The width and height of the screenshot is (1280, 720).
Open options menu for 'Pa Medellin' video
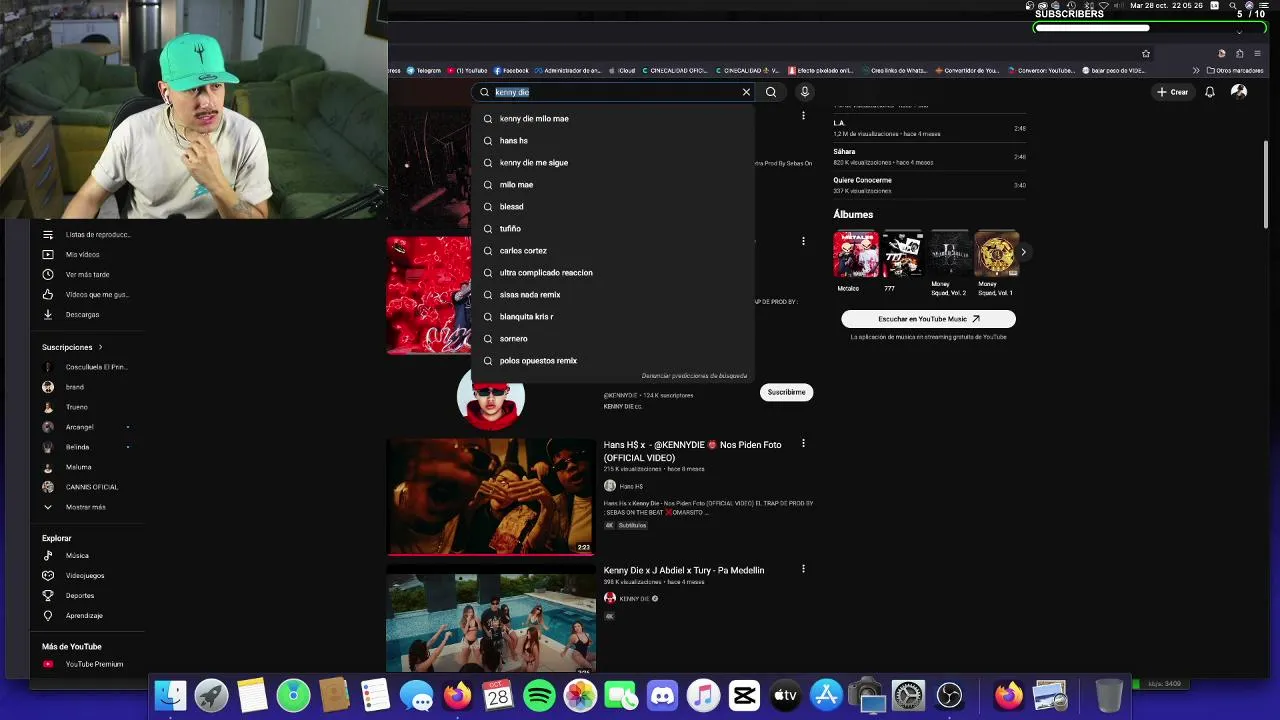tap(803, 570)
